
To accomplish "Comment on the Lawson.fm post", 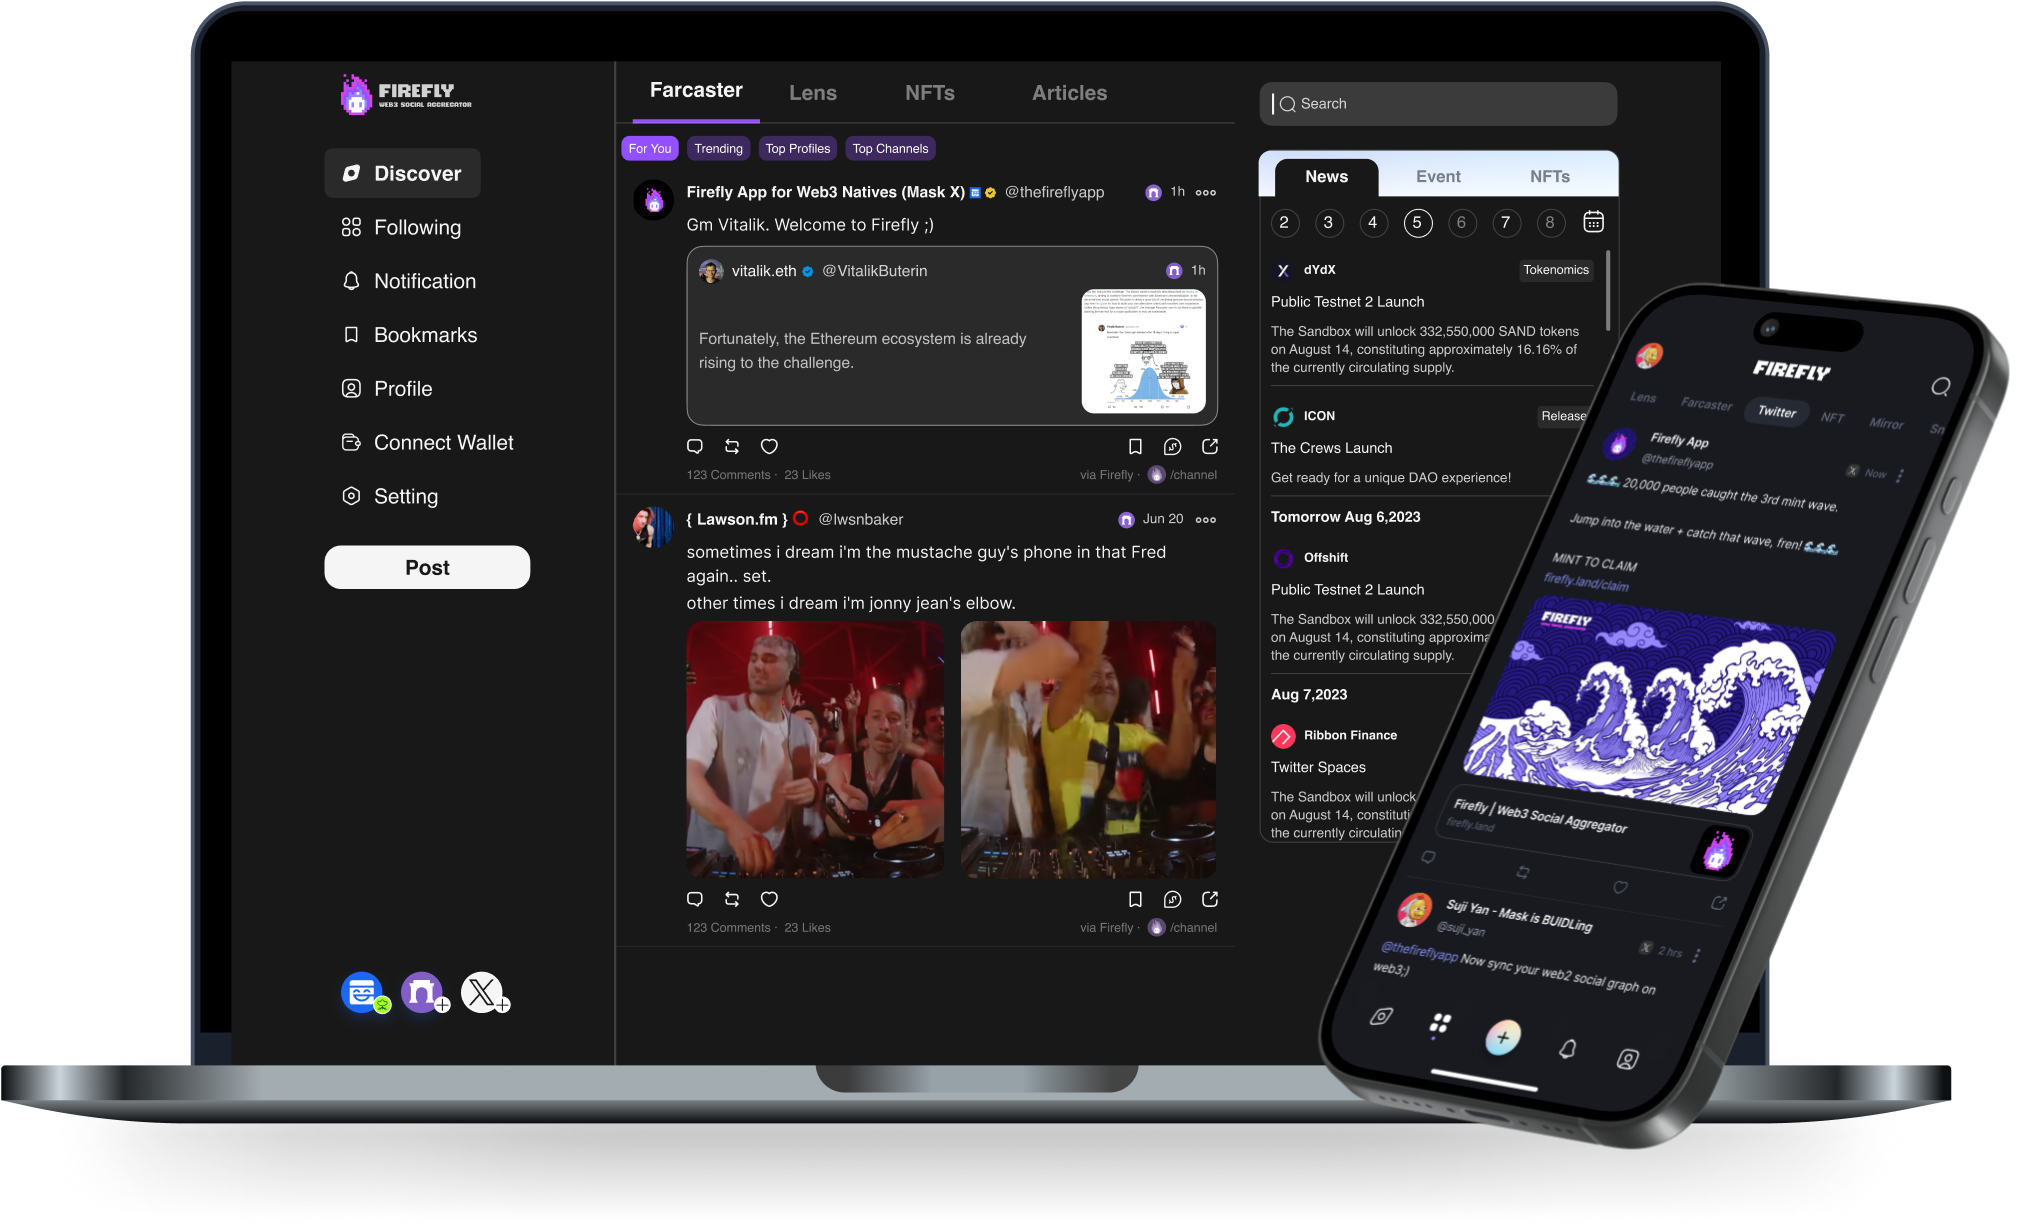I will click(x=695, y=900).
